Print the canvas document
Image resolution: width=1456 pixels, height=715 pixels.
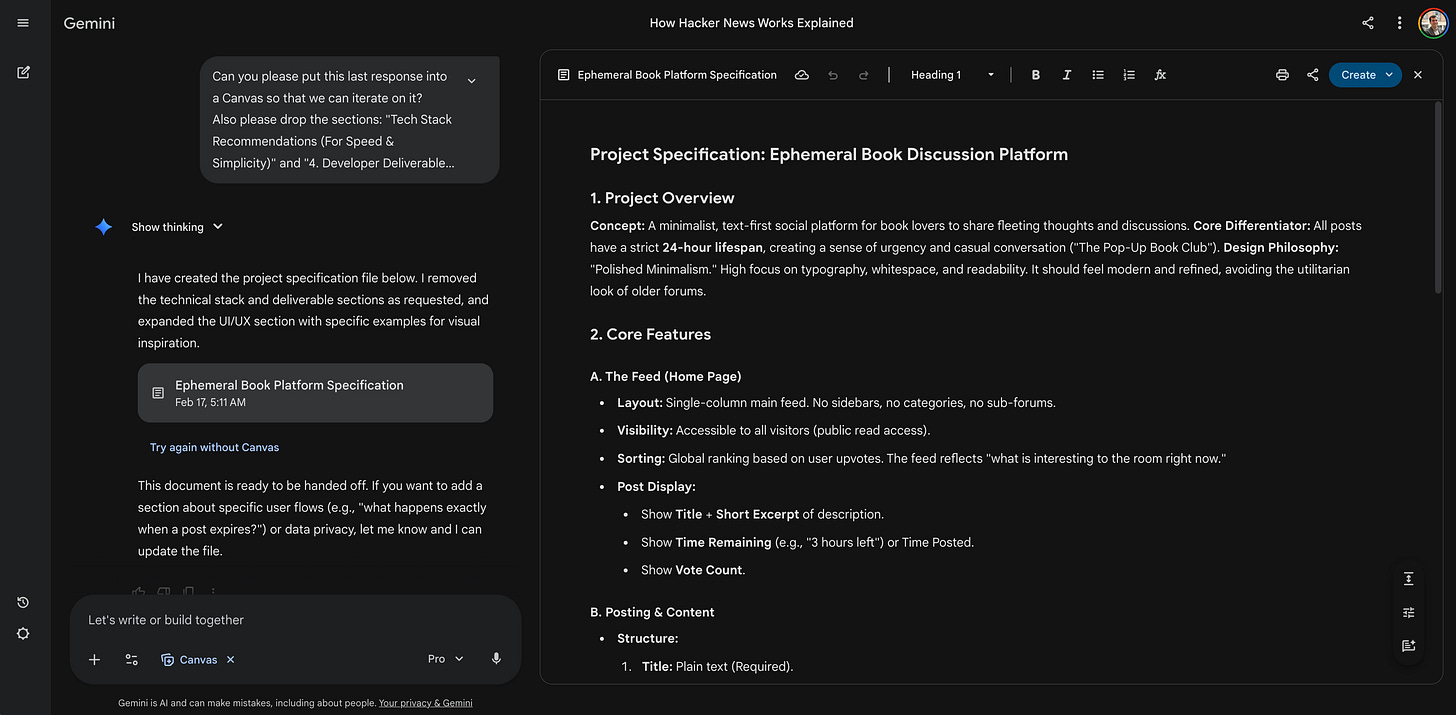1282,74
